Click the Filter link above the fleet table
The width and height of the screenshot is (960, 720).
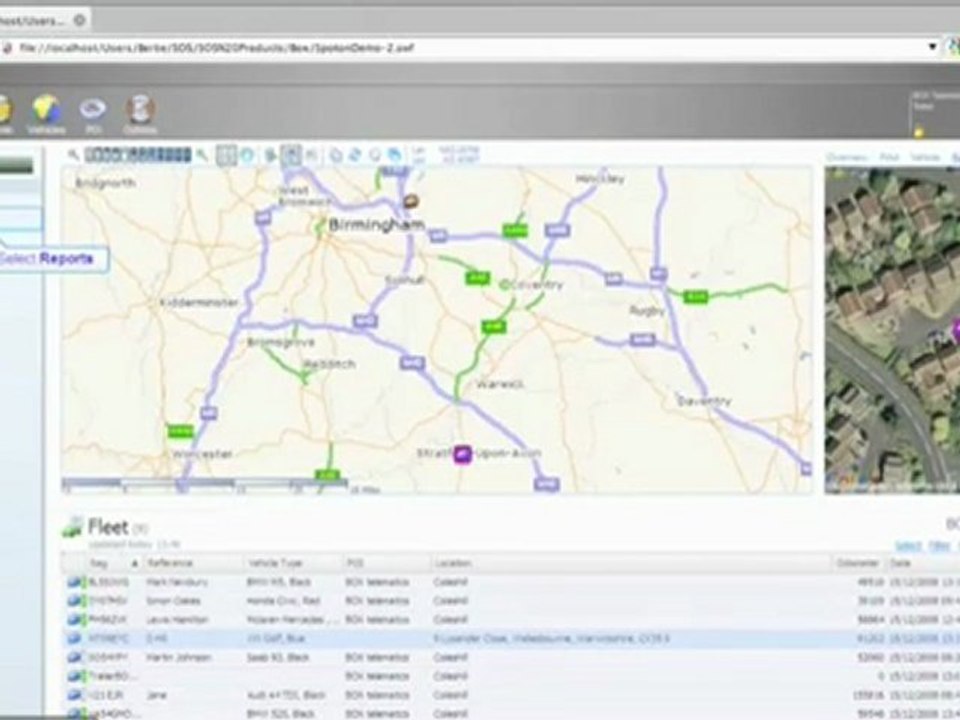(x=939, y=545)
